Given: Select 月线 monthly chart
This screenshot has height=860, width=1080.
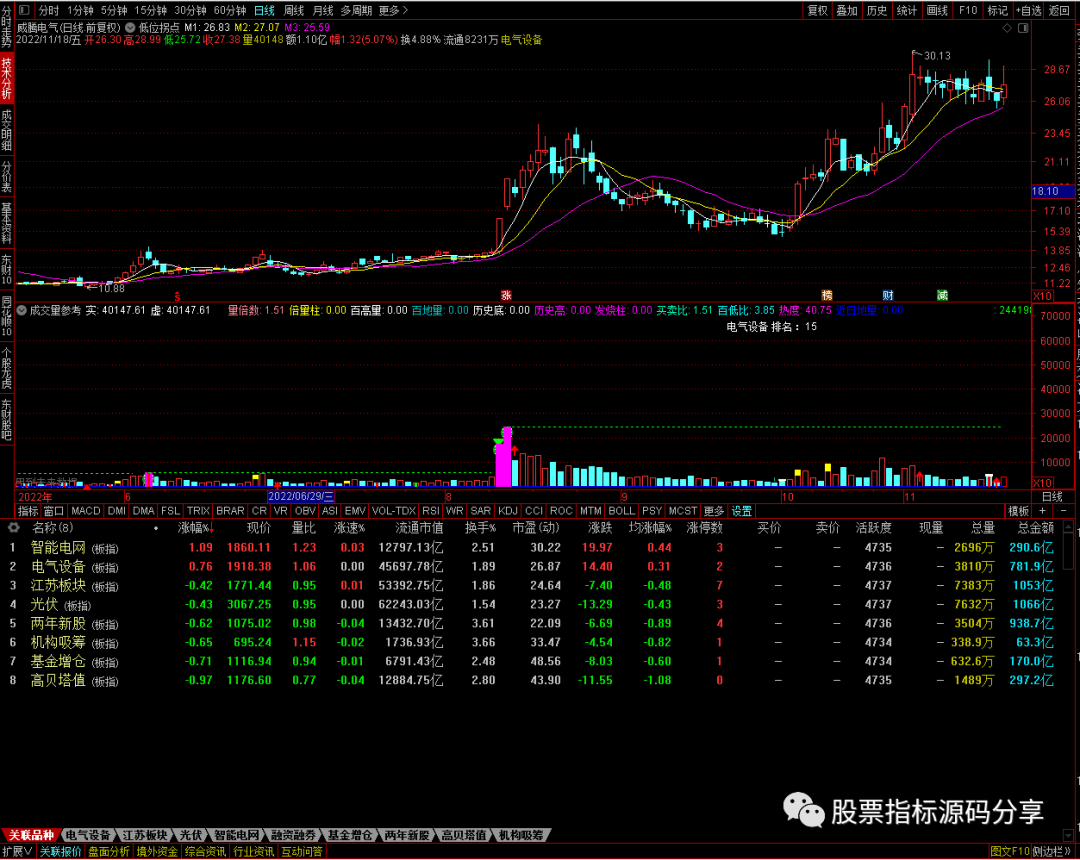Looking at the screenshot, I should 323,10.
